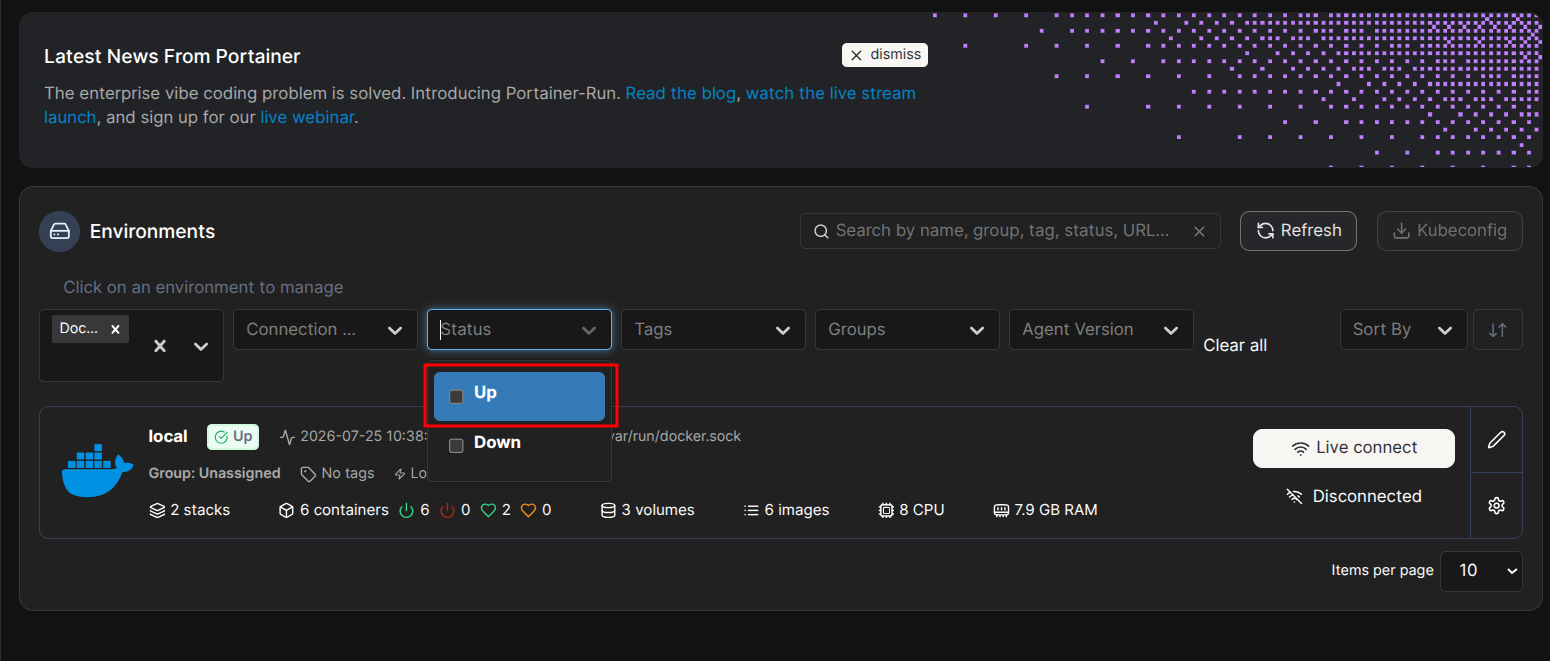The width and height of the screenshot is (1550, 661).
Task: Click the stopped containers red icon
Action: coord(447,510)
